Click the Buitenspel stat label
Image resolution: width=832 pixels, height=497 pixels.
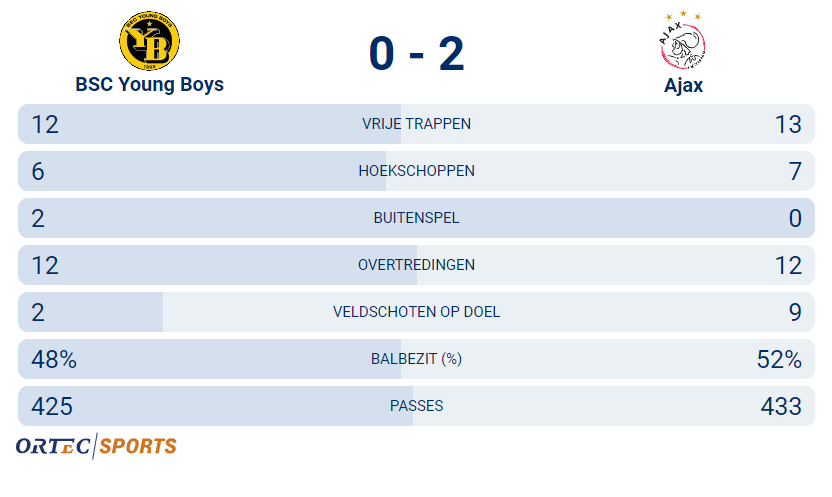point(416,218)
